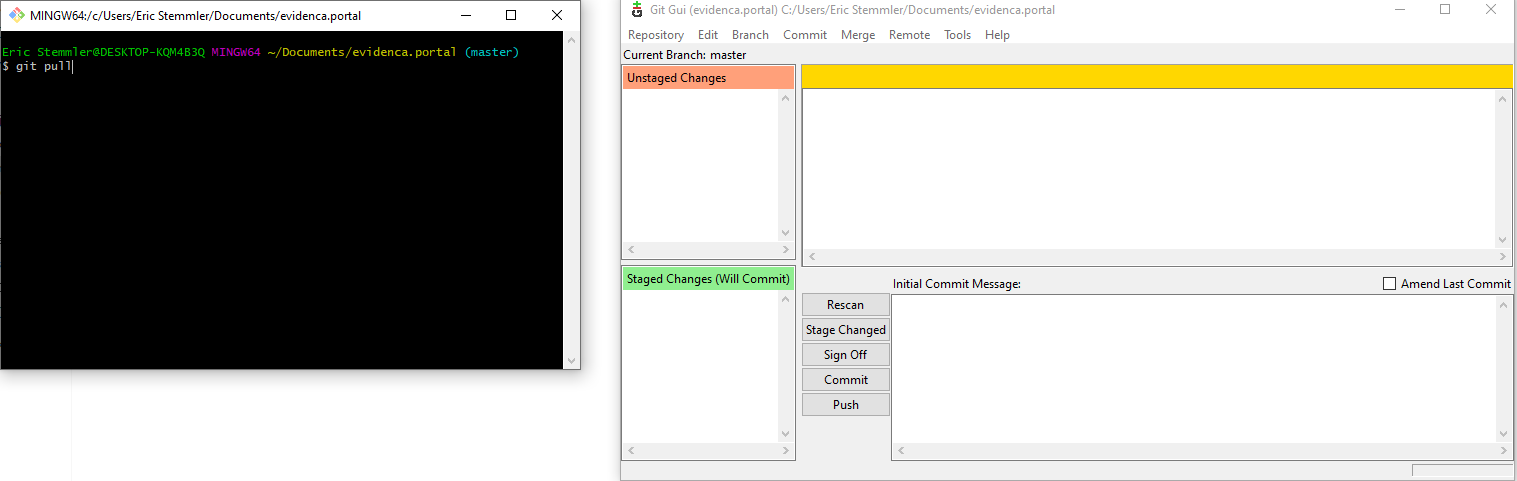Click into the Initial Commit Message text area
The image size is (1517, 481).
[x=1194, y=370]
